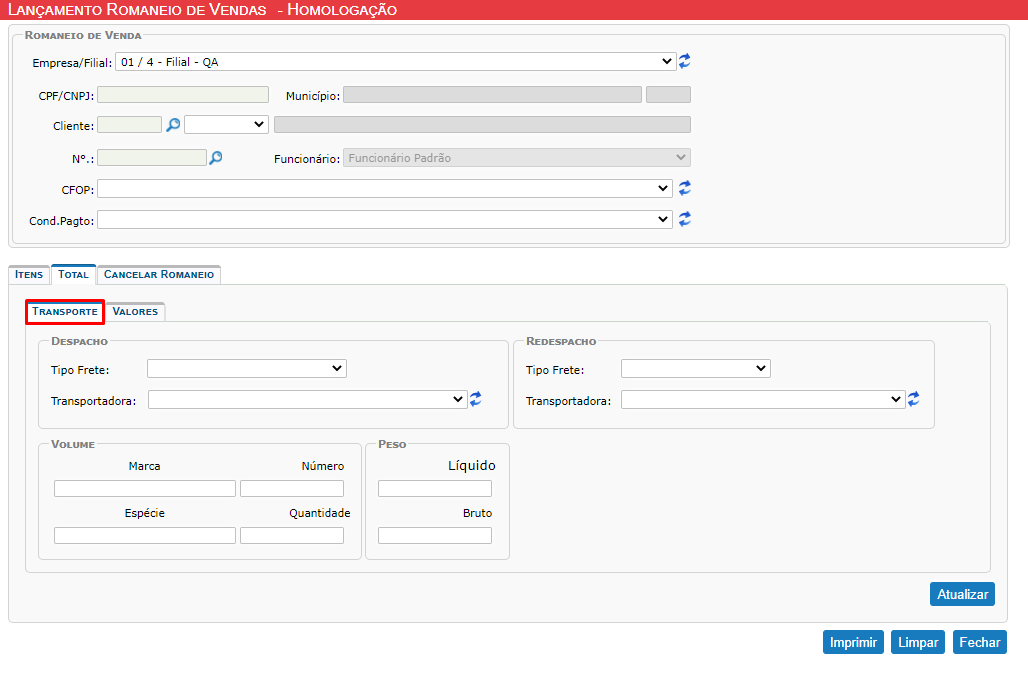Image resolution: width=1028 pixels, height=674 pixels.
Task: Switch to the Itens tab
Action: pos(29,275)
